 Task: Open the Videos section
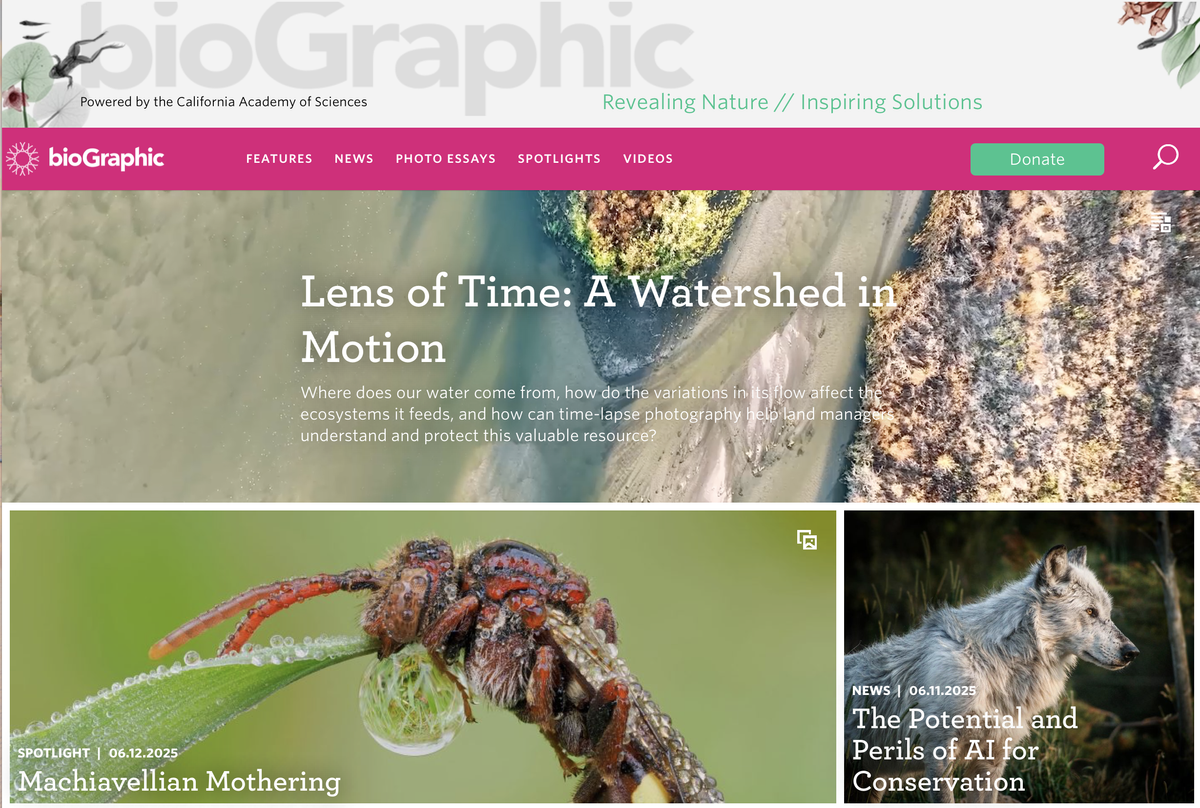[x=648, y=159]
